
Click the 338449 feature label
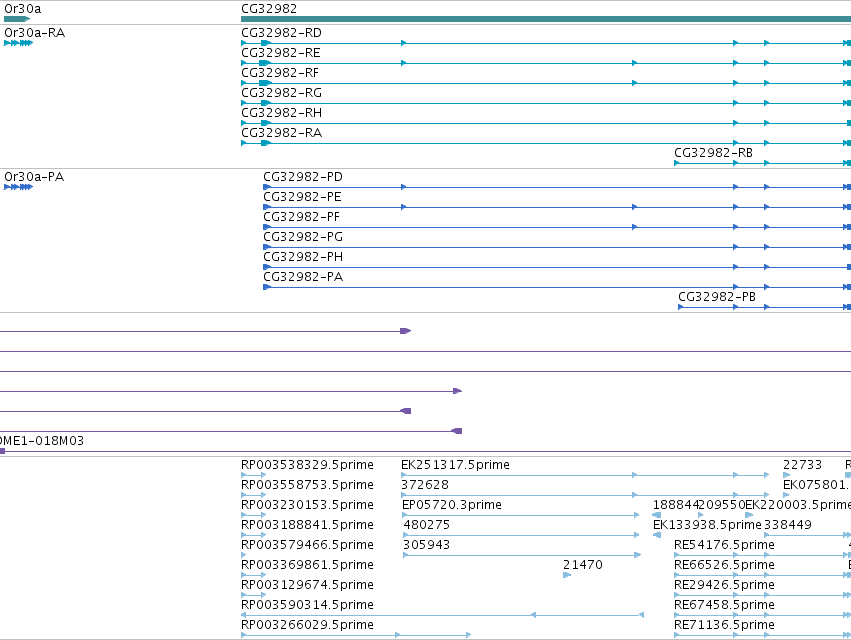[x=788, y=525]
